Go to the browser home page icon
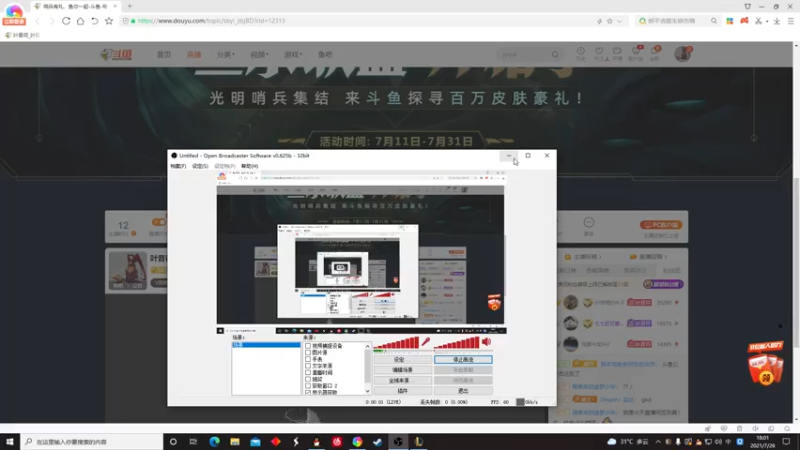Screen dimensions: 800x450 point(80,21)
